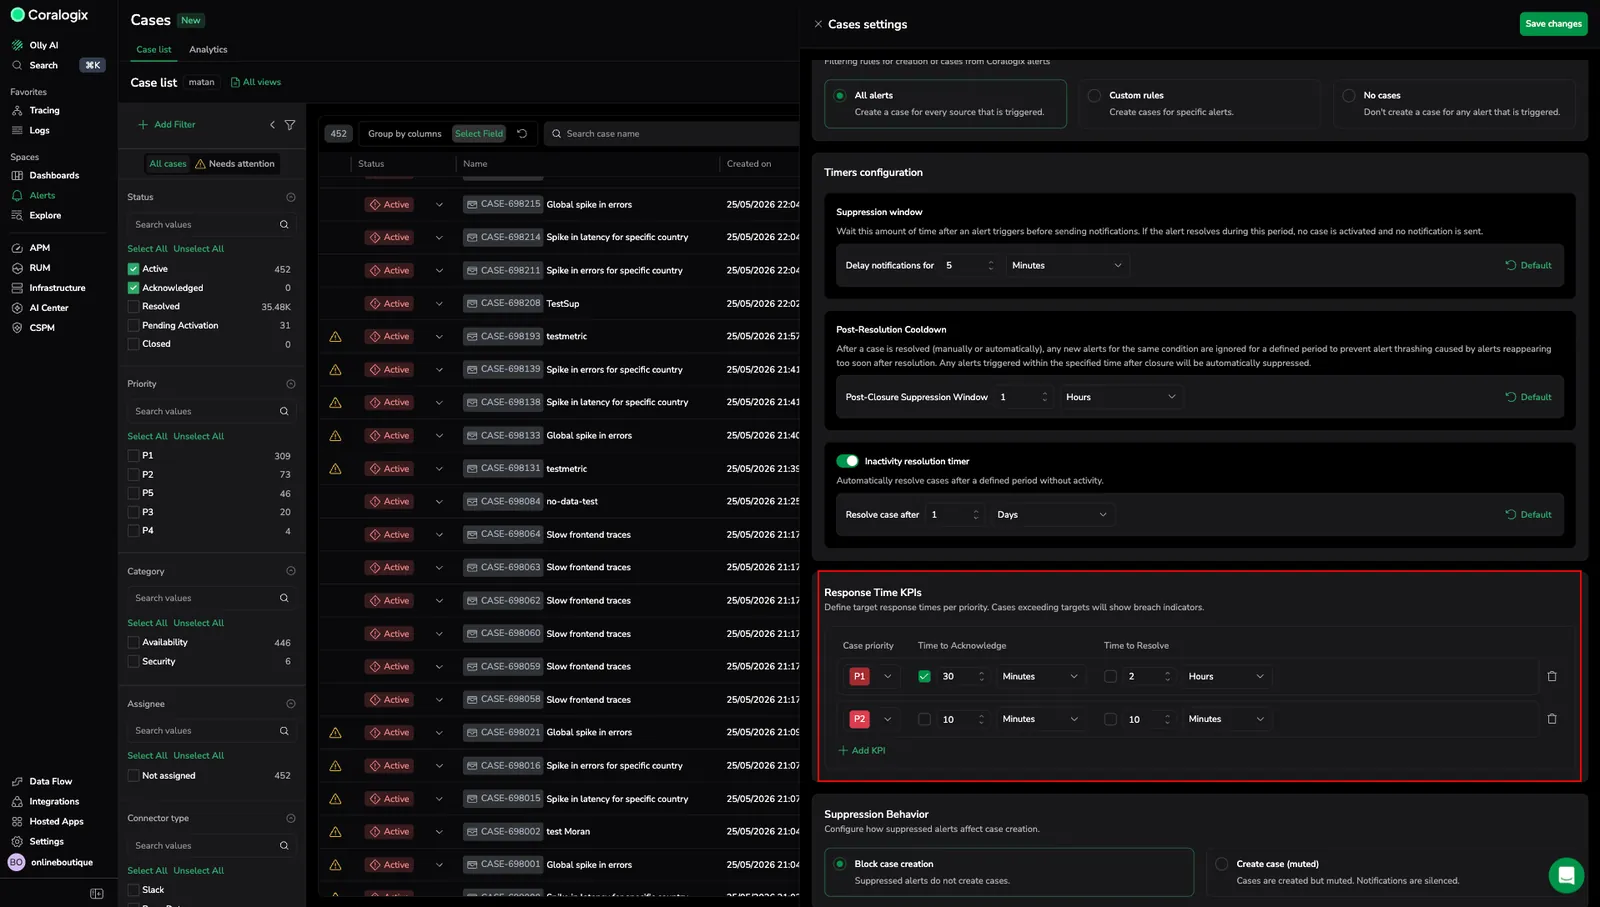Open Delay notifications Minutes unit dropdown
This screenshot has height=907, width=1600.
click(x=1067, y=265)
